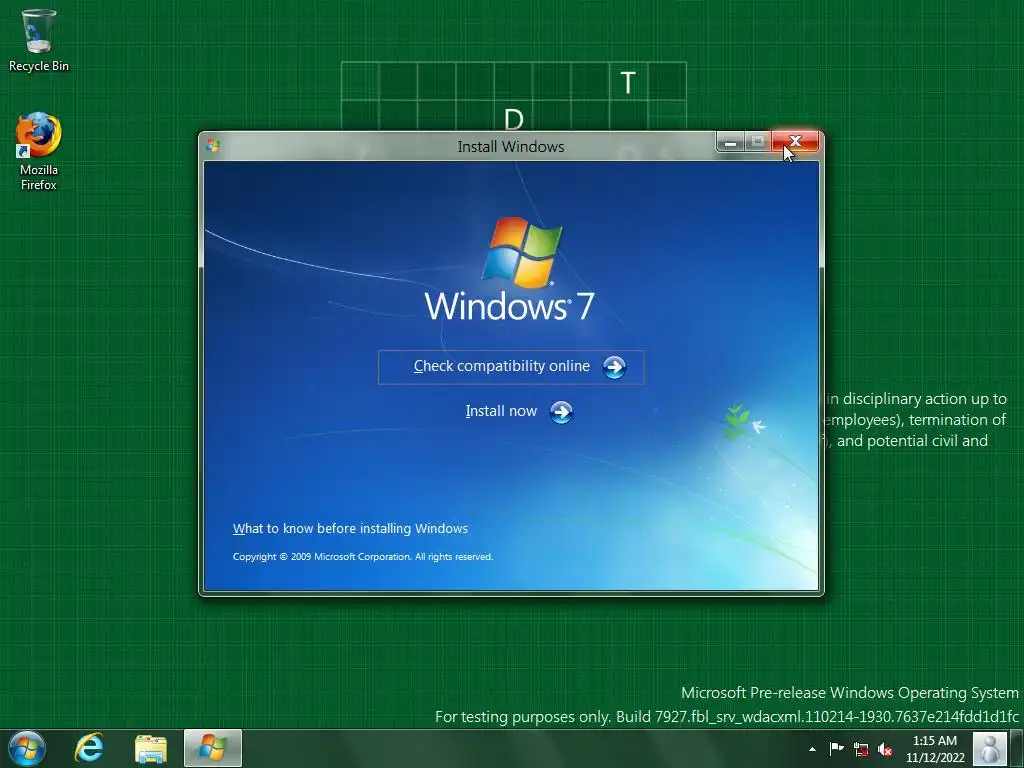Open the Start menu orb
The width and height of the screenshot is (1024, 768).
[x=27, y=748]
